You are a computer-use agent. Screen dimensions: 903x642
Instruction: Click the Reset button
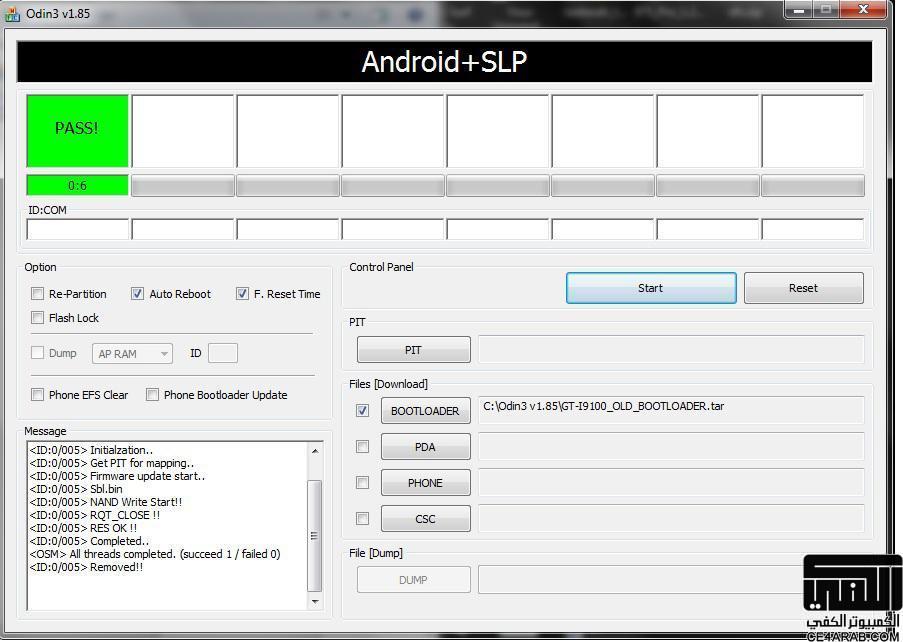click(x=803, y=288)
